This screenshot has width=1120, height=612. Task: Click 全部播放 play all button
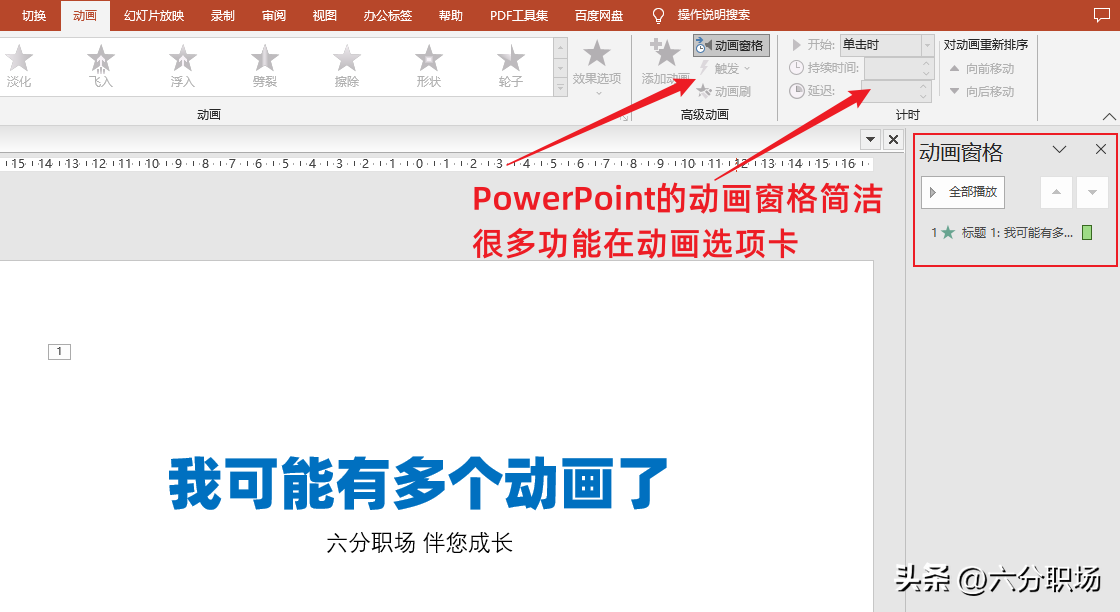click(963, 192)
